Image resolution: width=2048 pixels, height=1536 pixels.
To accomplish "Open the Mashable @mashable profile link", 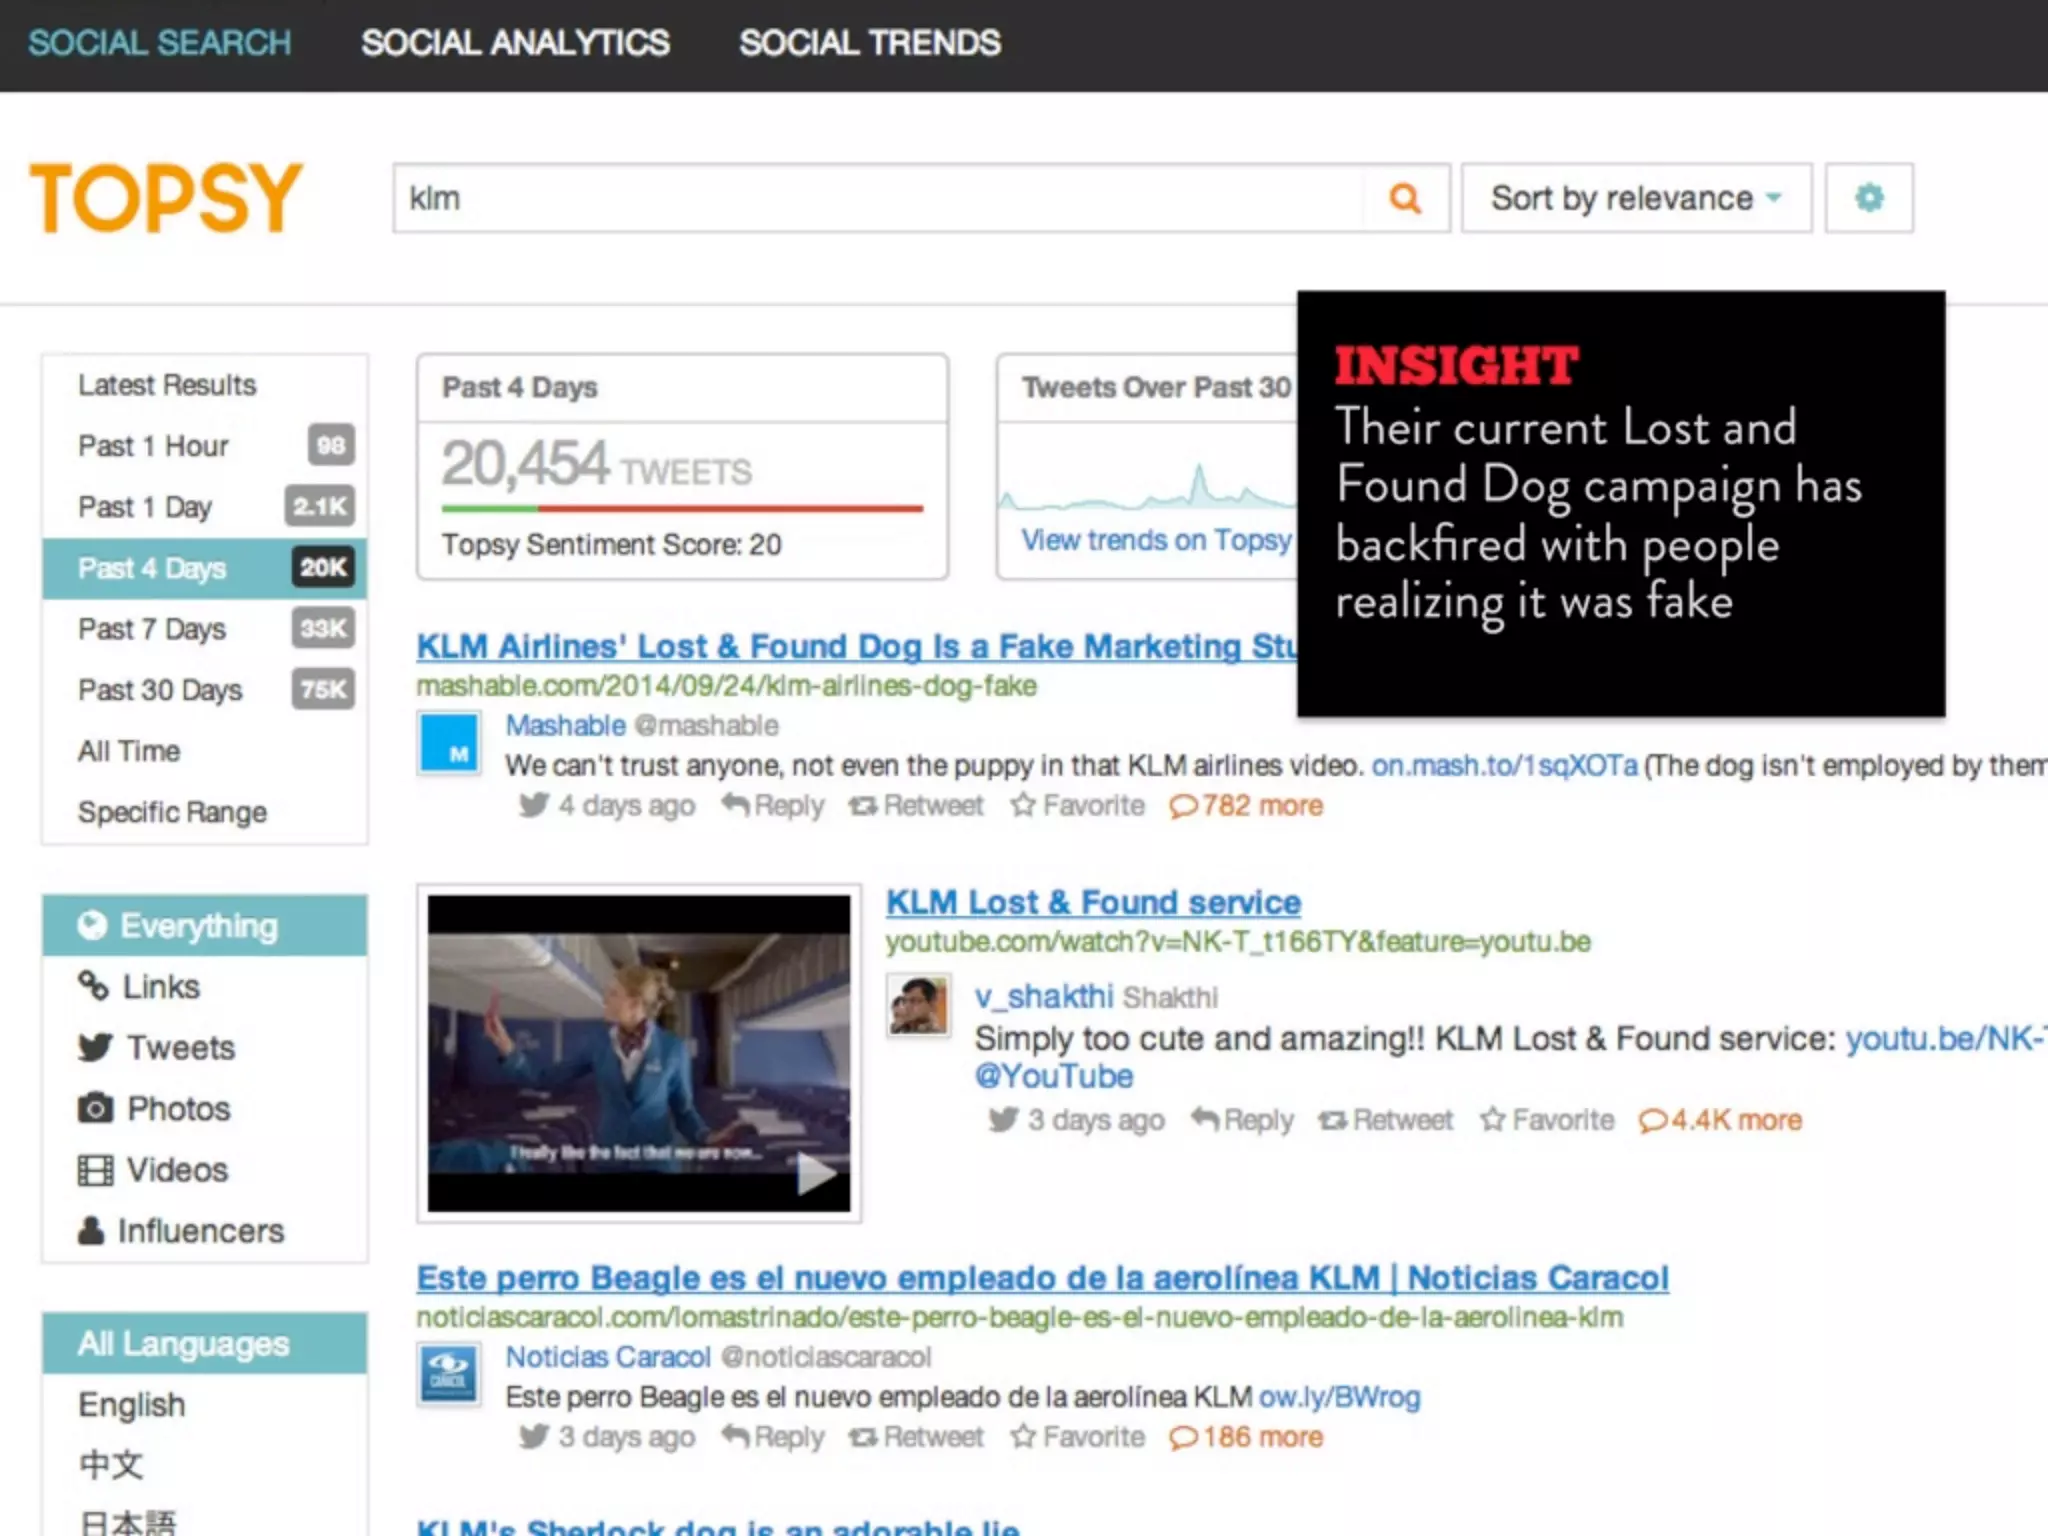I will pyautogui.click(x=642, y=725).
